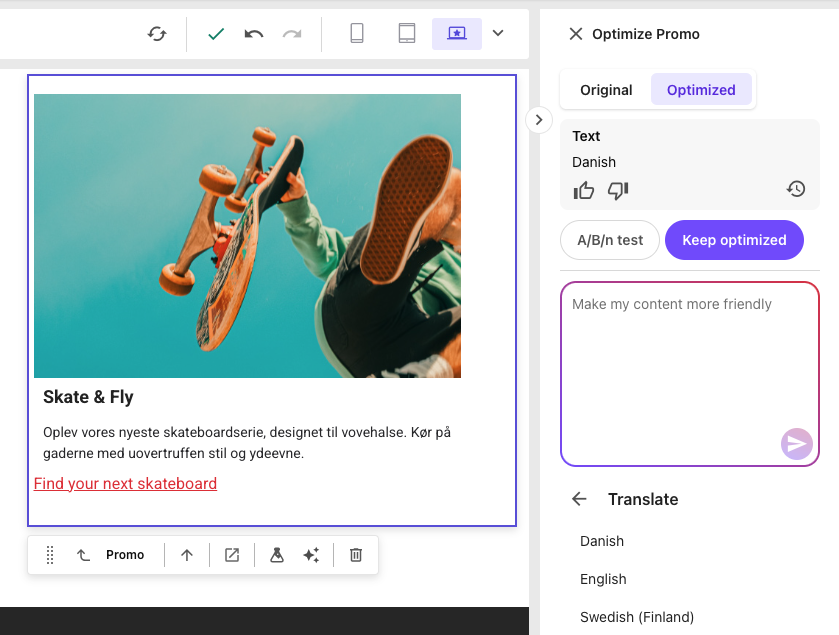Click the refresh icon in the toolbar
The height and width of the screenshot is (635, 839).
pos(156,33)
